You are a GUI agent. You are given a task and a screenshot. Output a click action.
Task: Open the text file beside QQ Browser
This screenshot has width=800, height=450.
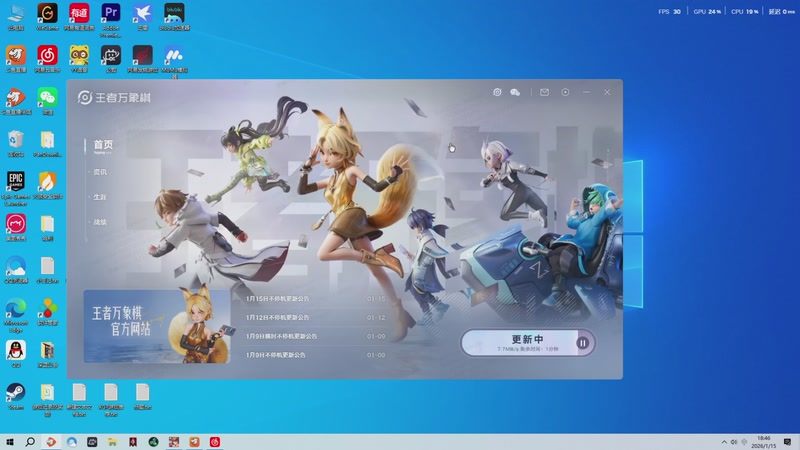tap(47, 270)
